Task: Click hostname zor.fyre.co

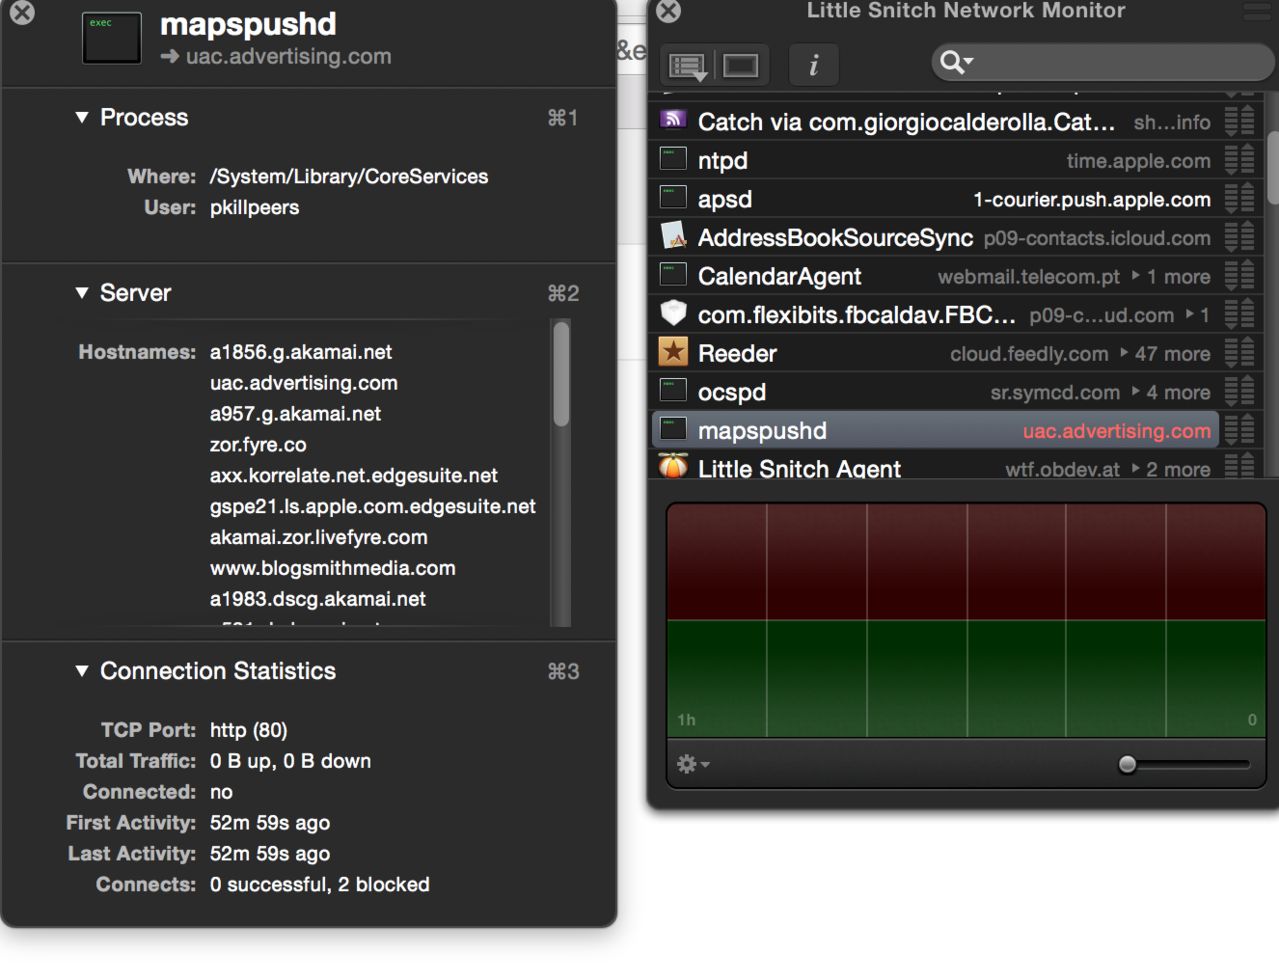Action: [258, 444]
